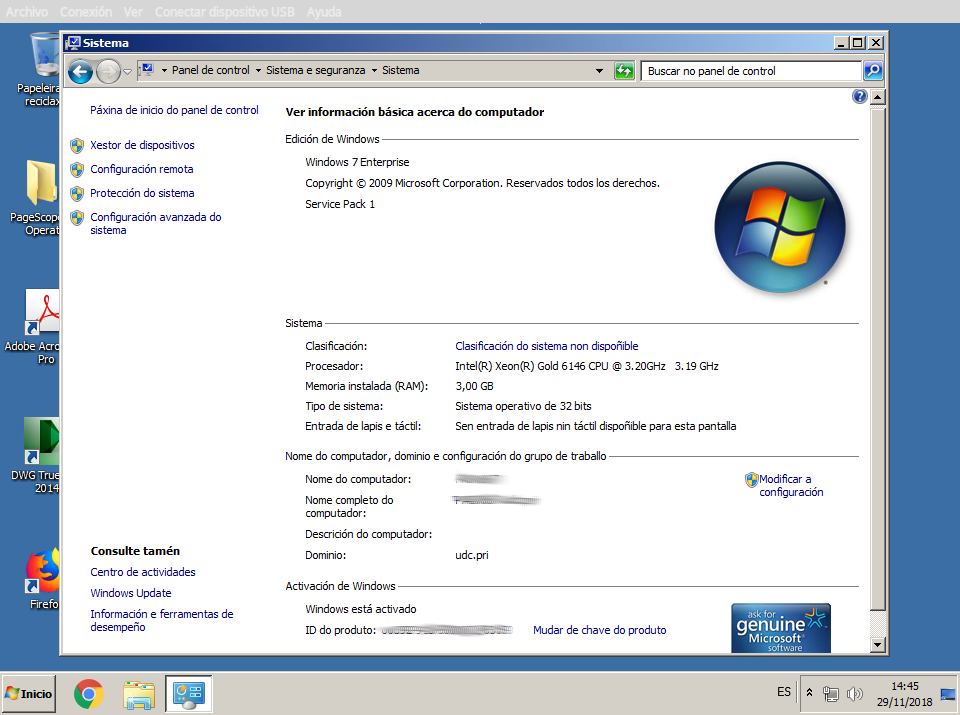Click shield icon beside Configuración avanzada
Screen dimensions: 960x715
(x=77, y=218)
